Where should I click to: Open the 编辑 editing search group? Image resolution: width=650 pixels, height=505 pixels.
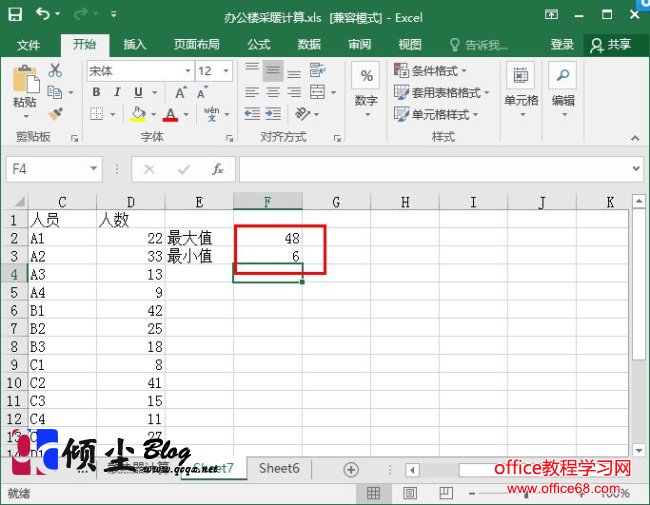pos(563,89)
